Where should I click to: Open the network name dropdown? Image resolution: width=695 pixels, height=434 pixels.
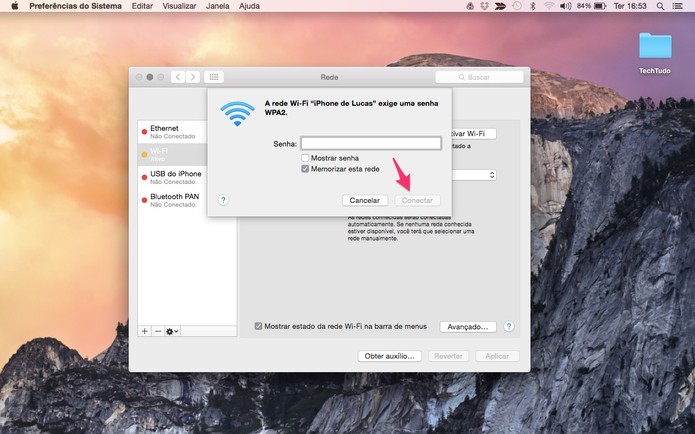(x=473, y=175)
